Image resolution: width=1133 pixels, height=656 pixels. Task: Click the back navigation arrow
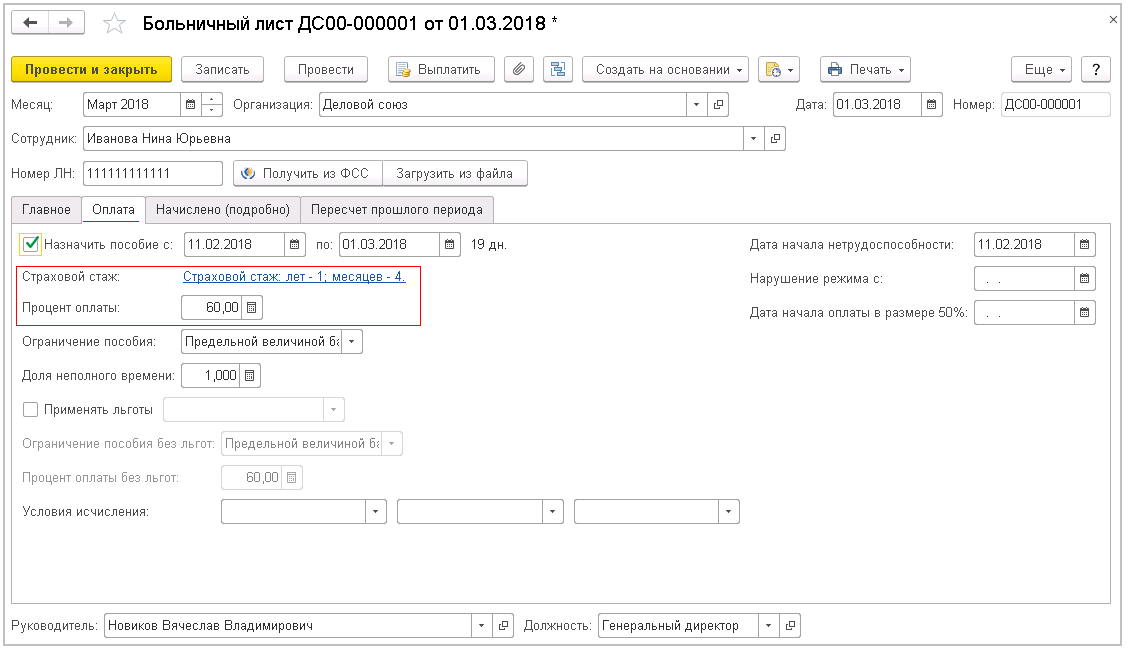30,23
